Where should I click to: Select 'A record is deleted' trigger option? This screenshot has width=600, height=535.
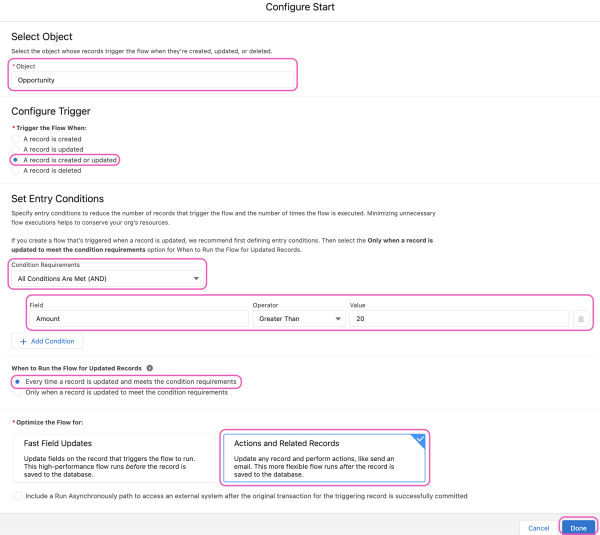(x=15, y=170)
